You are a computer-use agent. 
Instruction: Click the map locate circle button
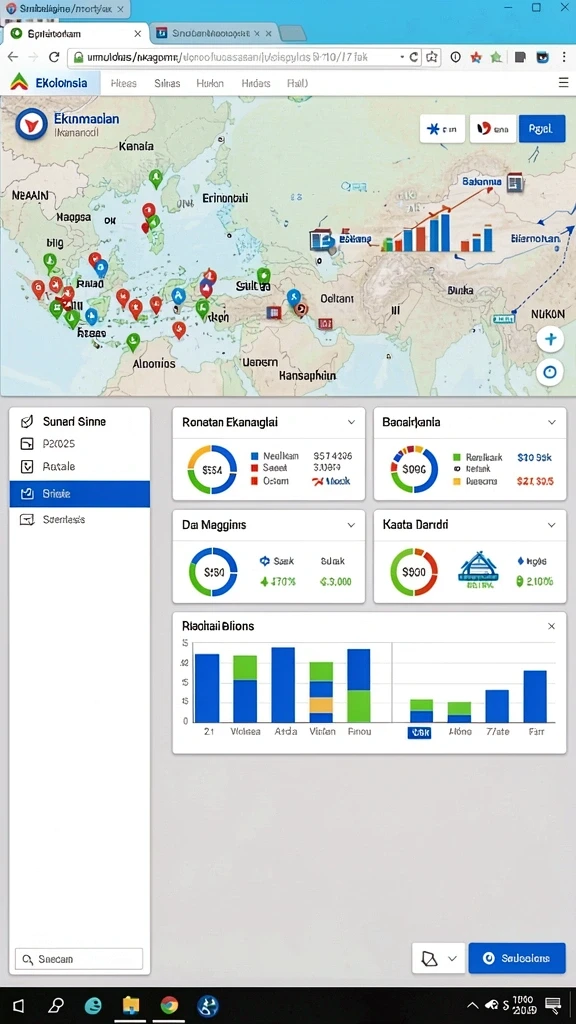click(550, 372)
